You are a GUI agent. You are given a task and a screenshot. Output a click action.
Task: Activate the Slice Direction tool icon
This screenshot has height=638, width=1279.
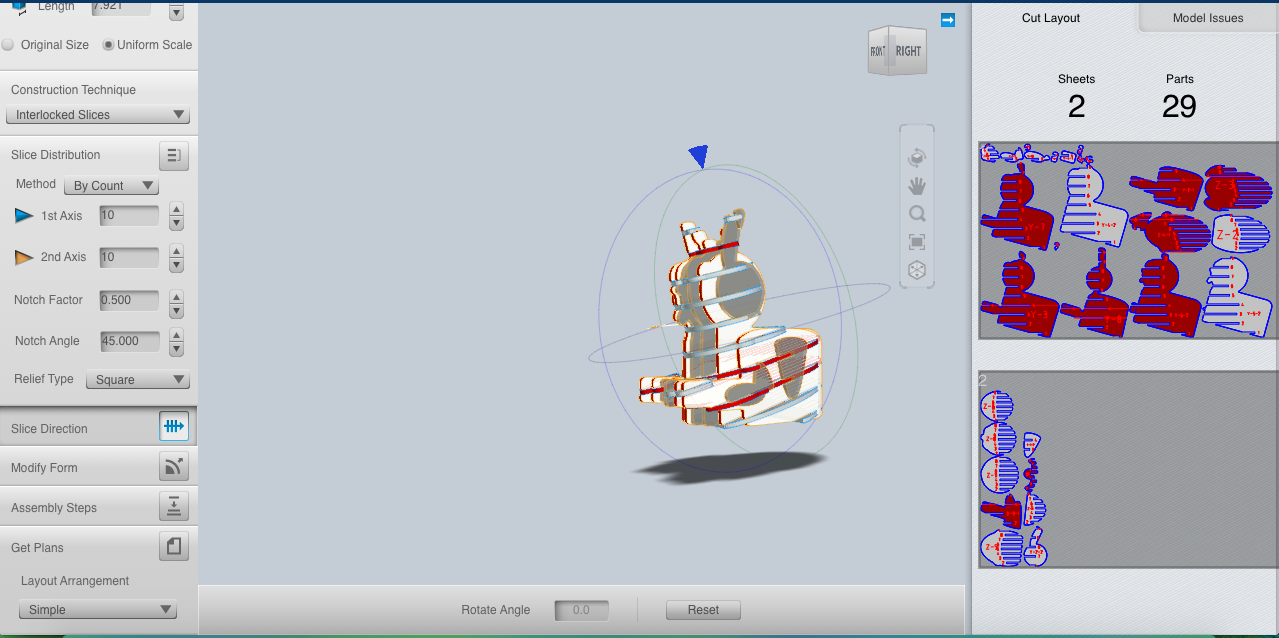pos(174,427)
